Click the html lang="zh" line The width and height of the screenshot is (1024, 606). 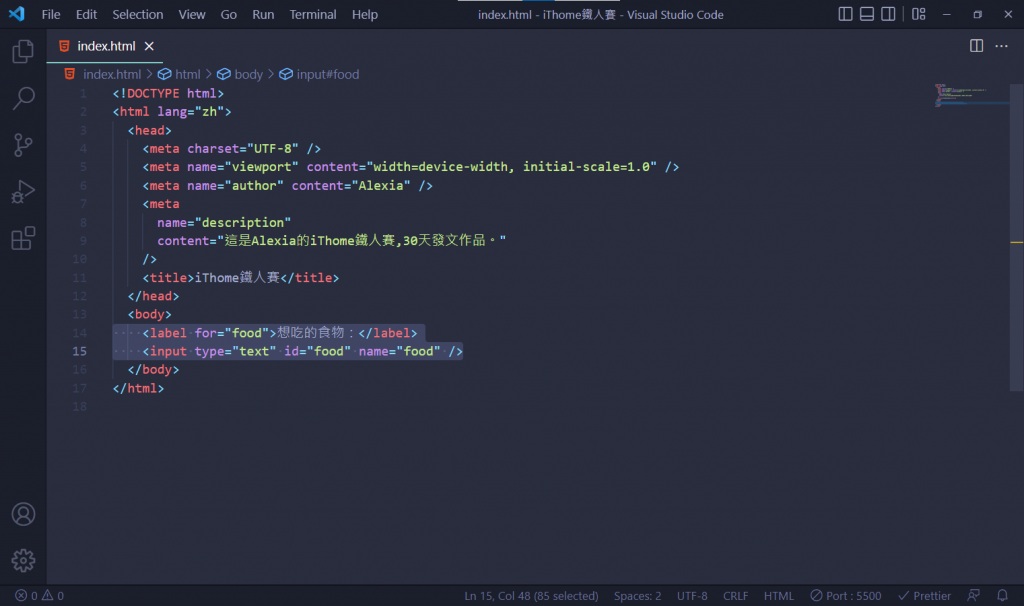tap(172, 112)
